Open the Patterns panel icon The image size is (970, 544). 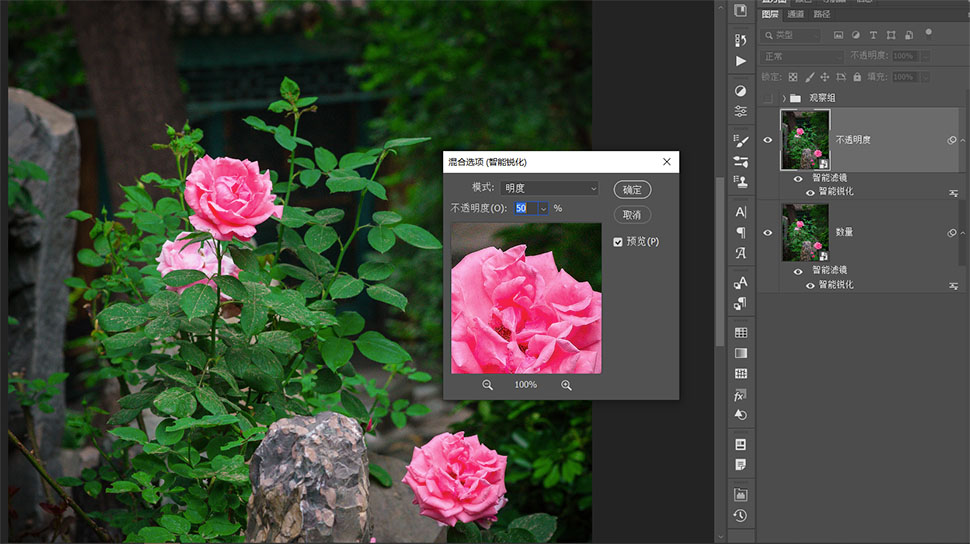click(740, 374)
